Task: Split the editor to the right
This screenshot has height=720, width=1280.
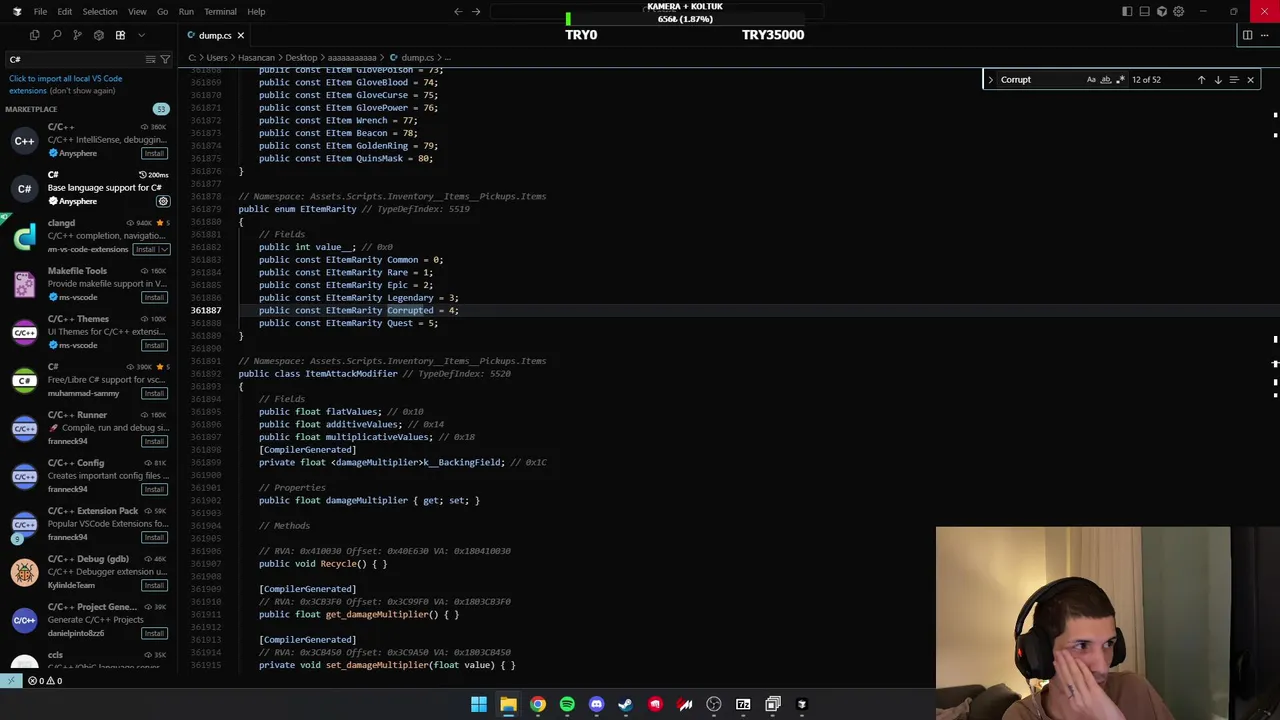Action: click(1247, 35)
